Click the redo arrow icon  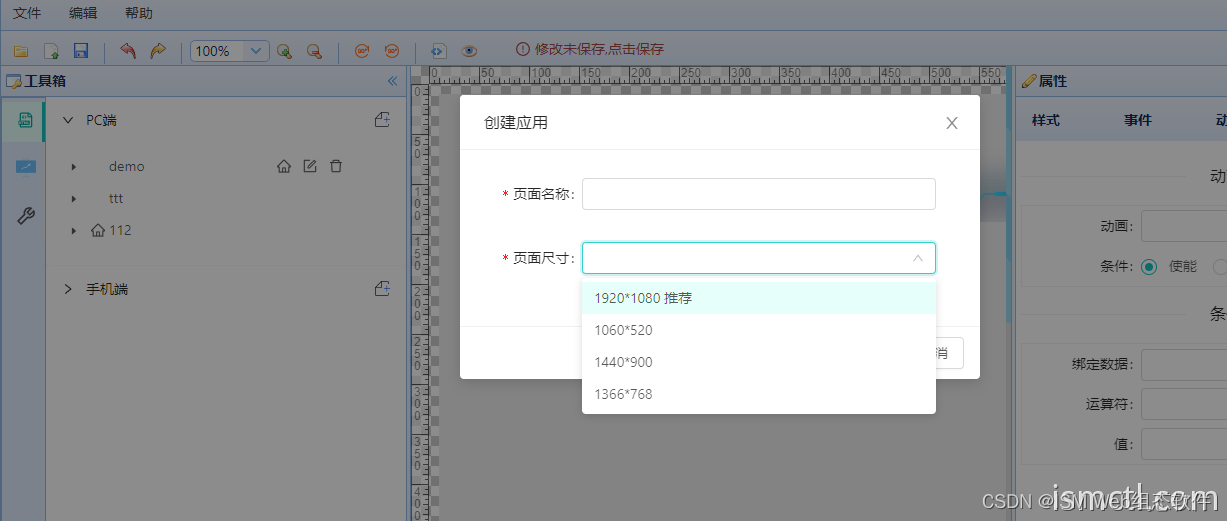coord(158,50)
